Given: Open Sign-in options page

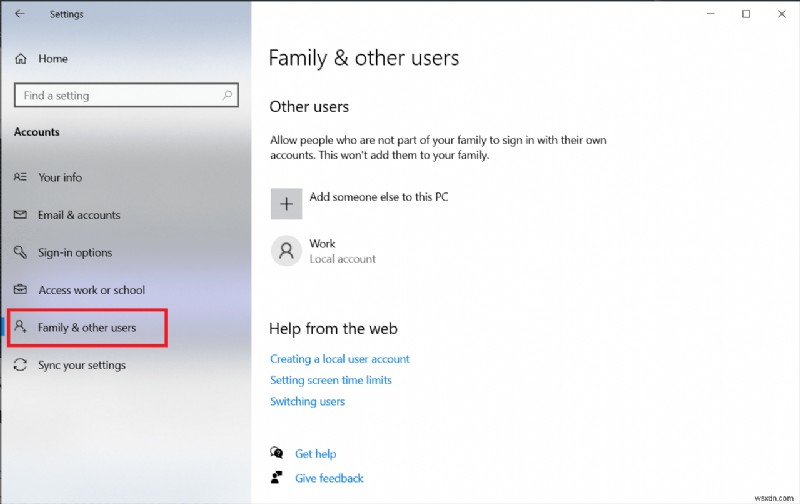Looking at the screenshot, I should (x=75, y=253).
